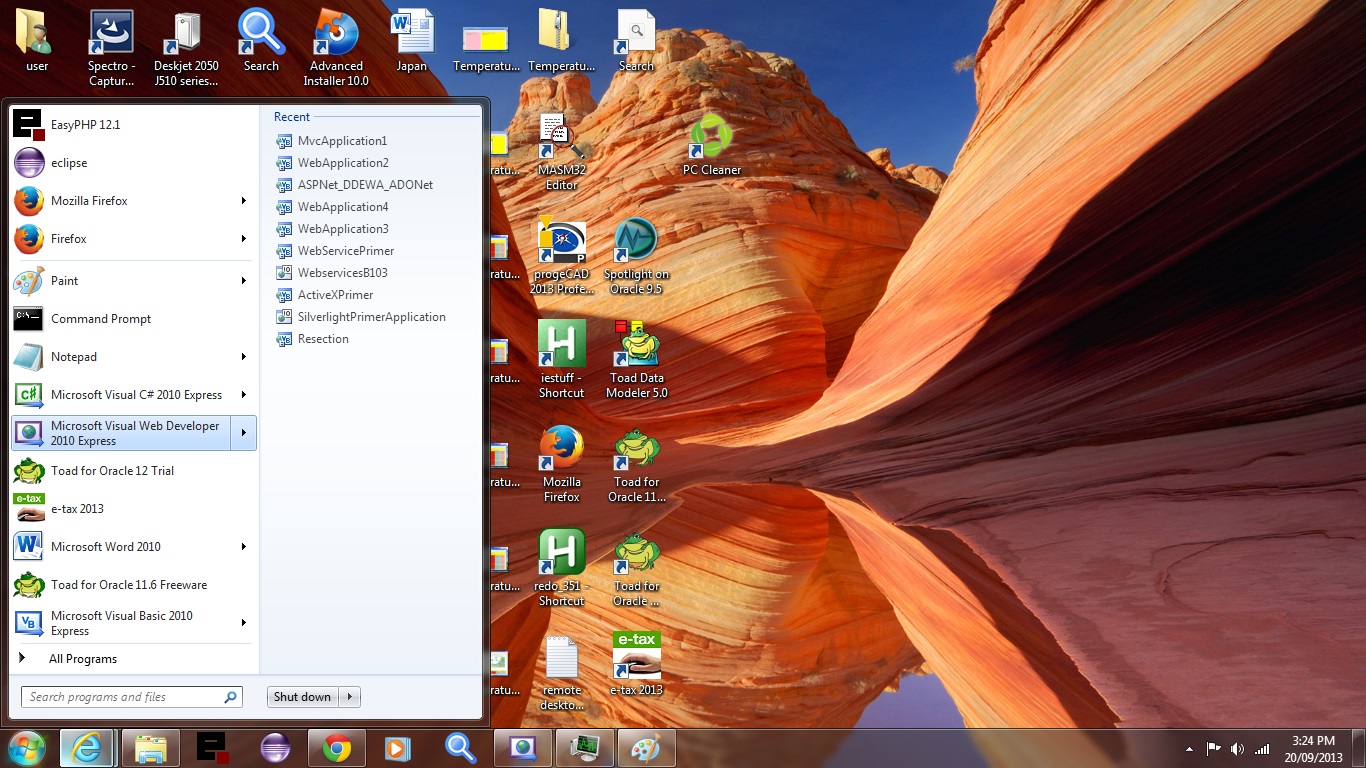Select Microsoft Word 2010 in Start menu
This screenshot has width=1366, height=768.
click(121, 546)
